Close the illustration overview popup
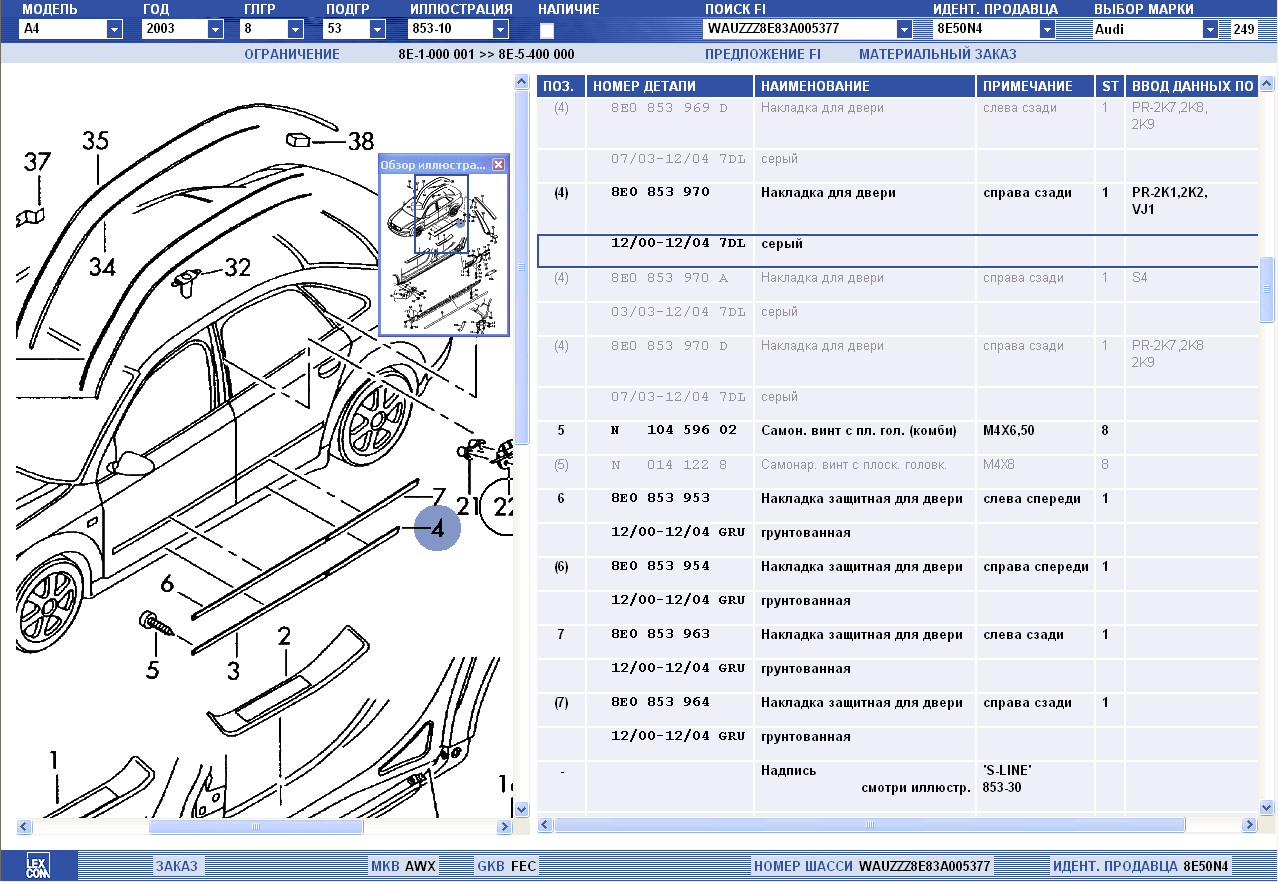This screenshot has height=882, width=1278. 499,165
